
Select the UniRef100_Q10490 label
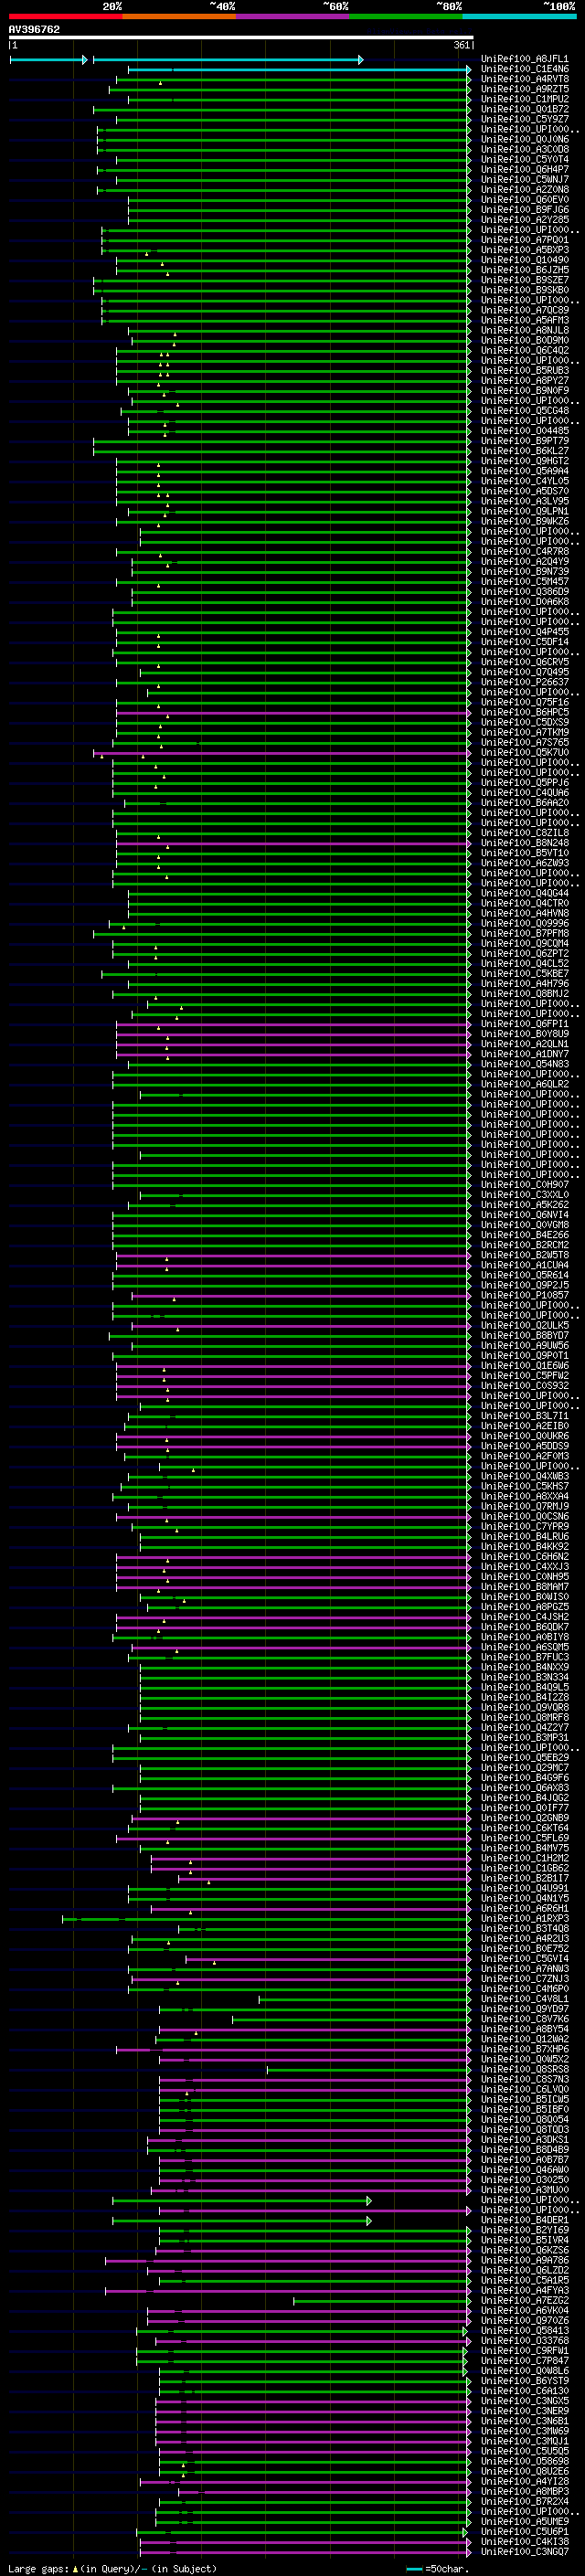[525, 260]
